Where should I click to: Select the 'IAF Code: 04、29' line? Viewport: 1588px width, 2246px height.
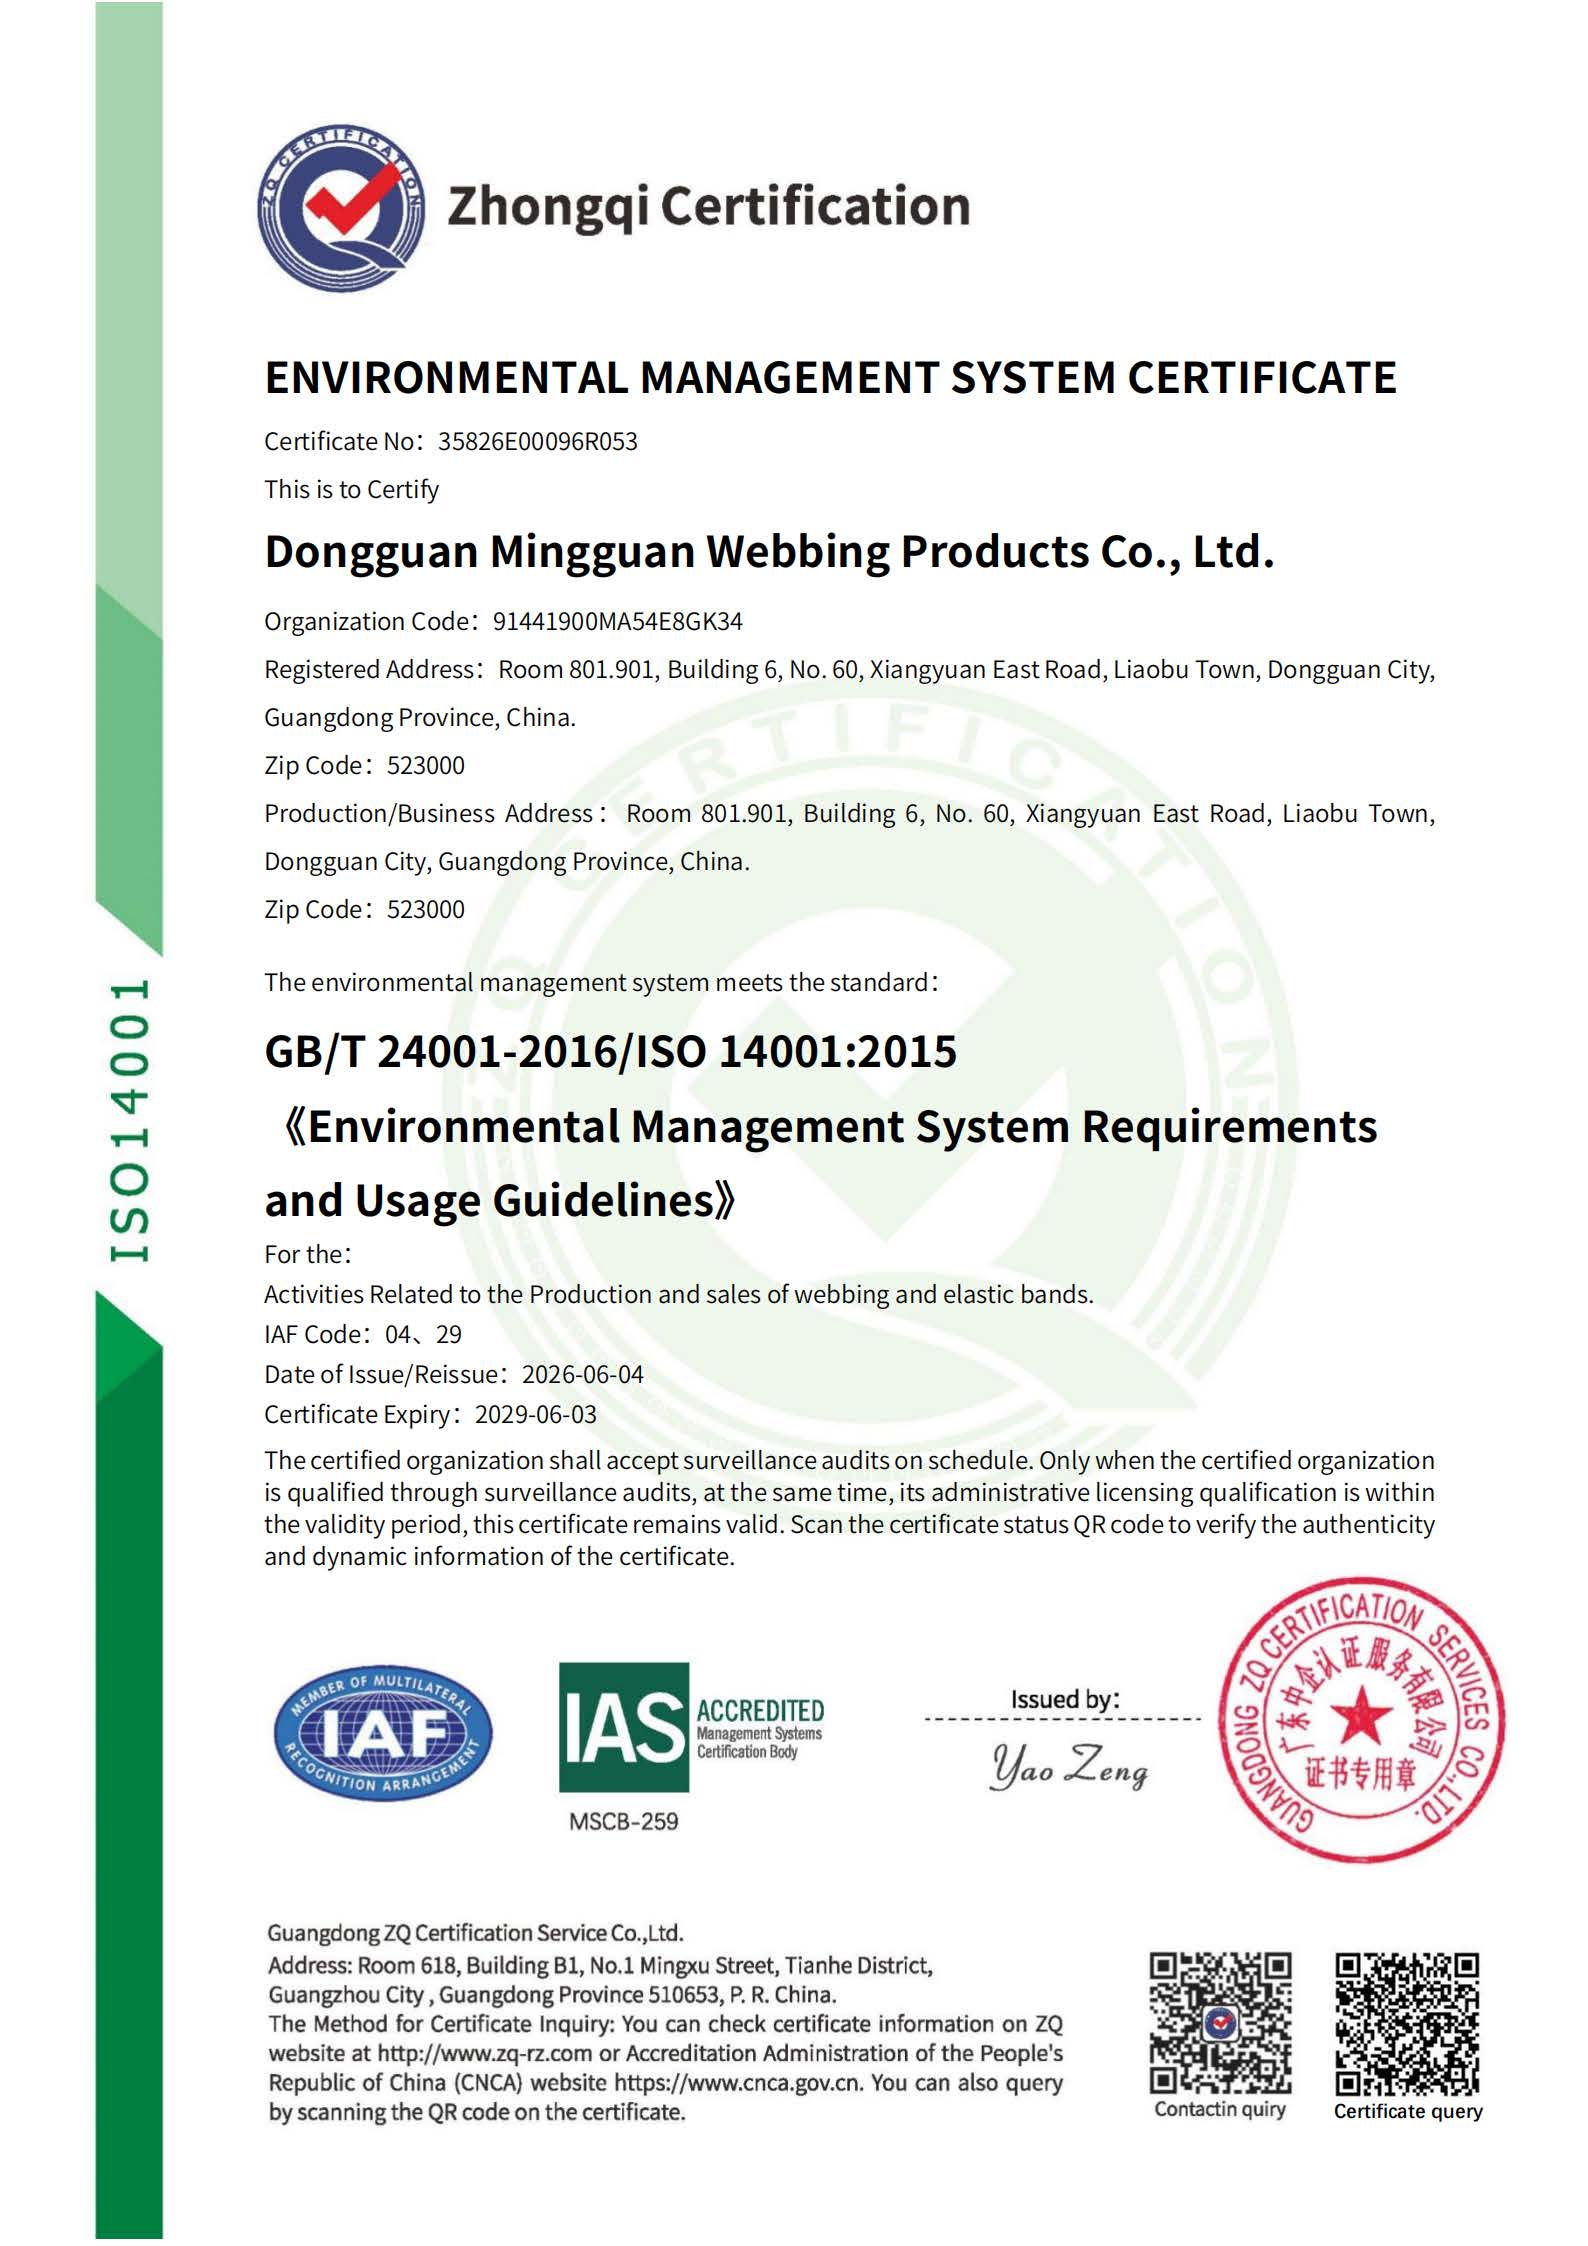pyautogui.click(x=362, y=1335)
